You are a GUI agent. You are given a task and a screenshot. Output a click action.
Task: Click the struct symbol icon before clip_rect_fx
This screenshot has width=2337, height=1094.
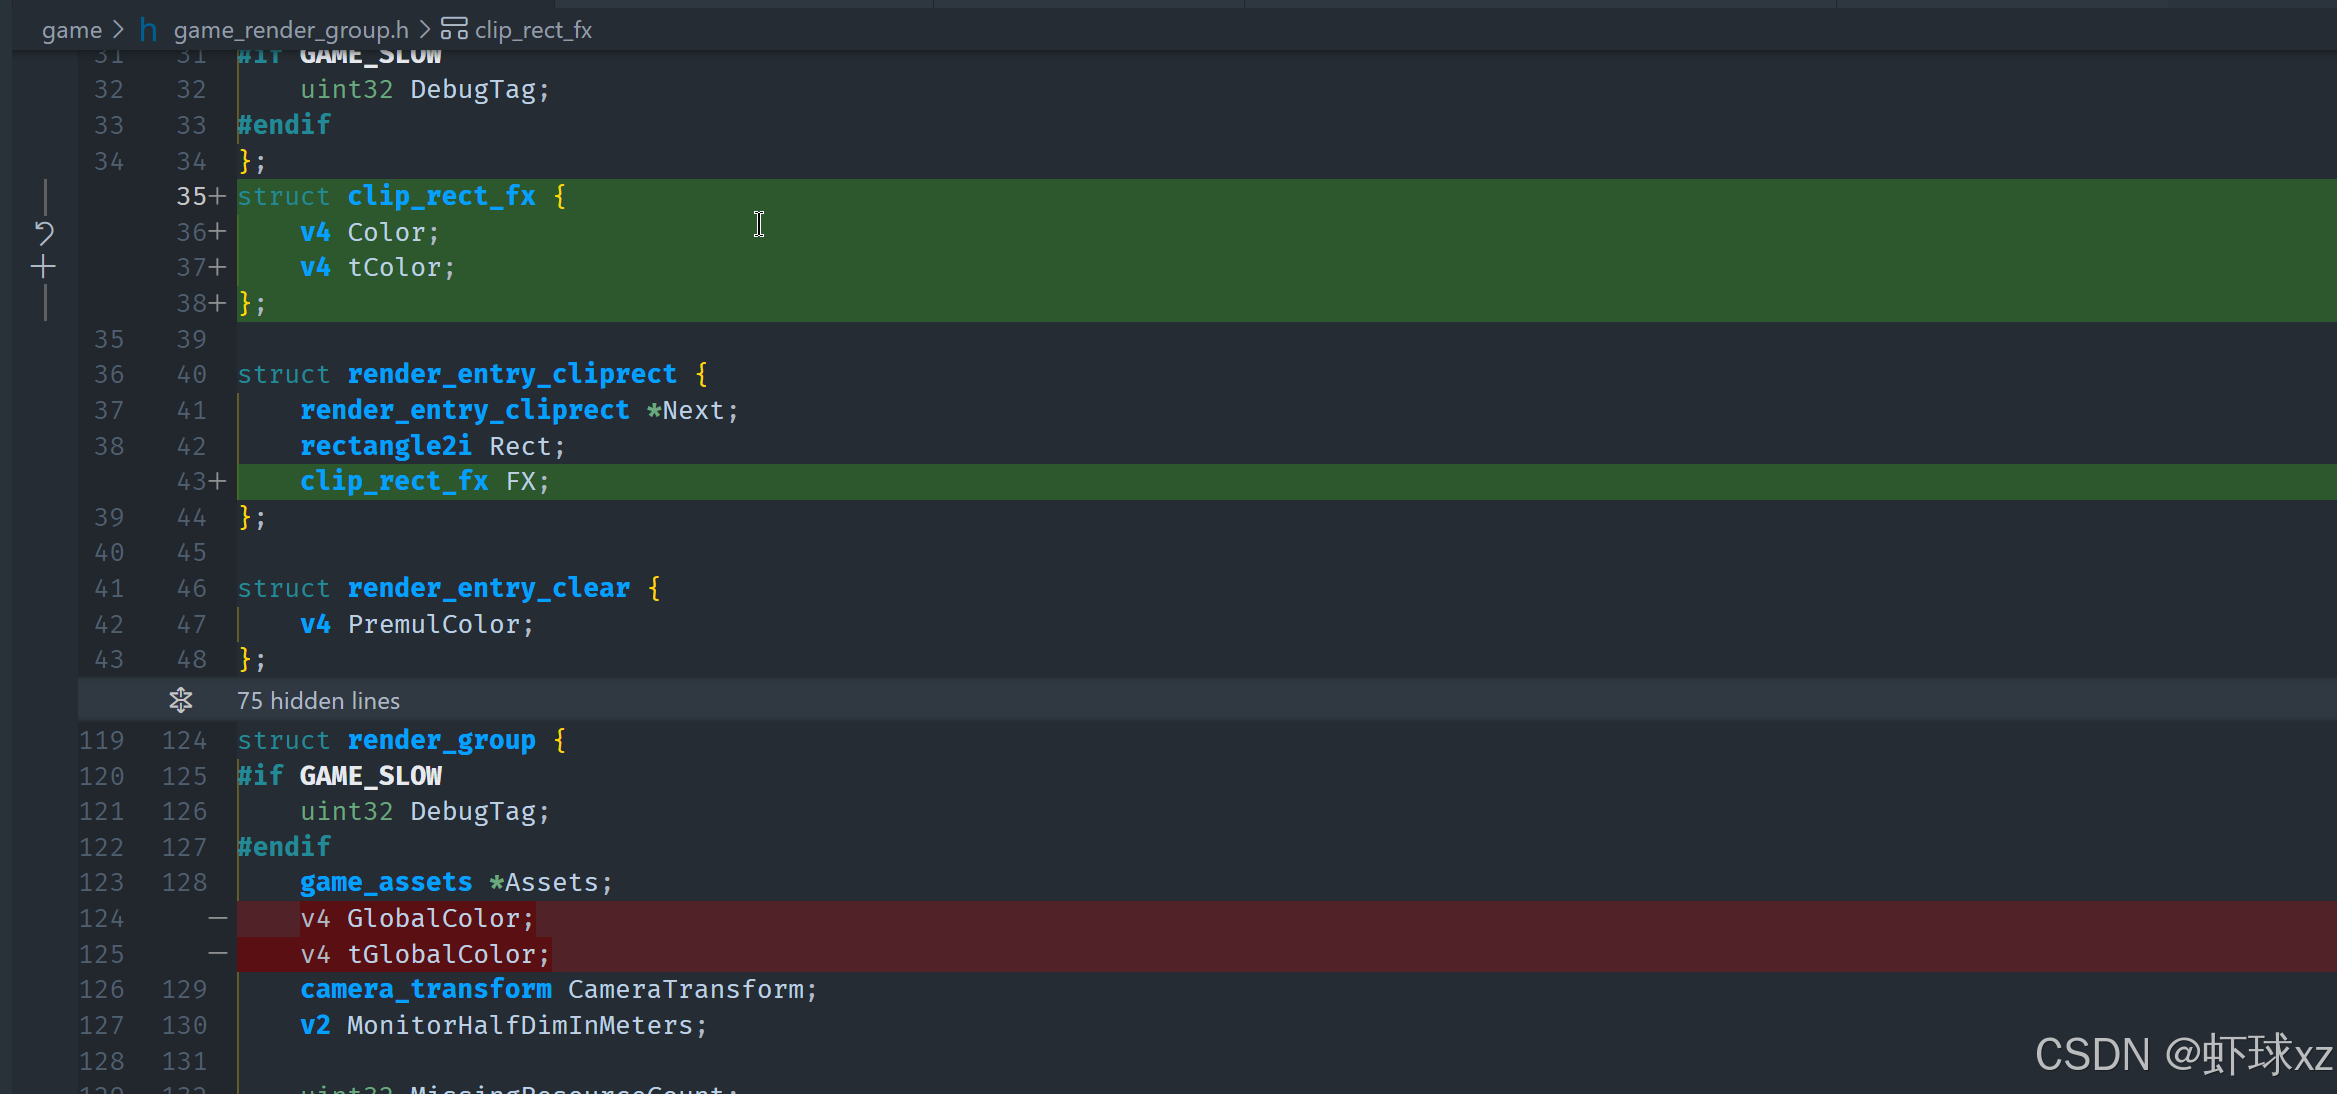click(x=454, y=30)
